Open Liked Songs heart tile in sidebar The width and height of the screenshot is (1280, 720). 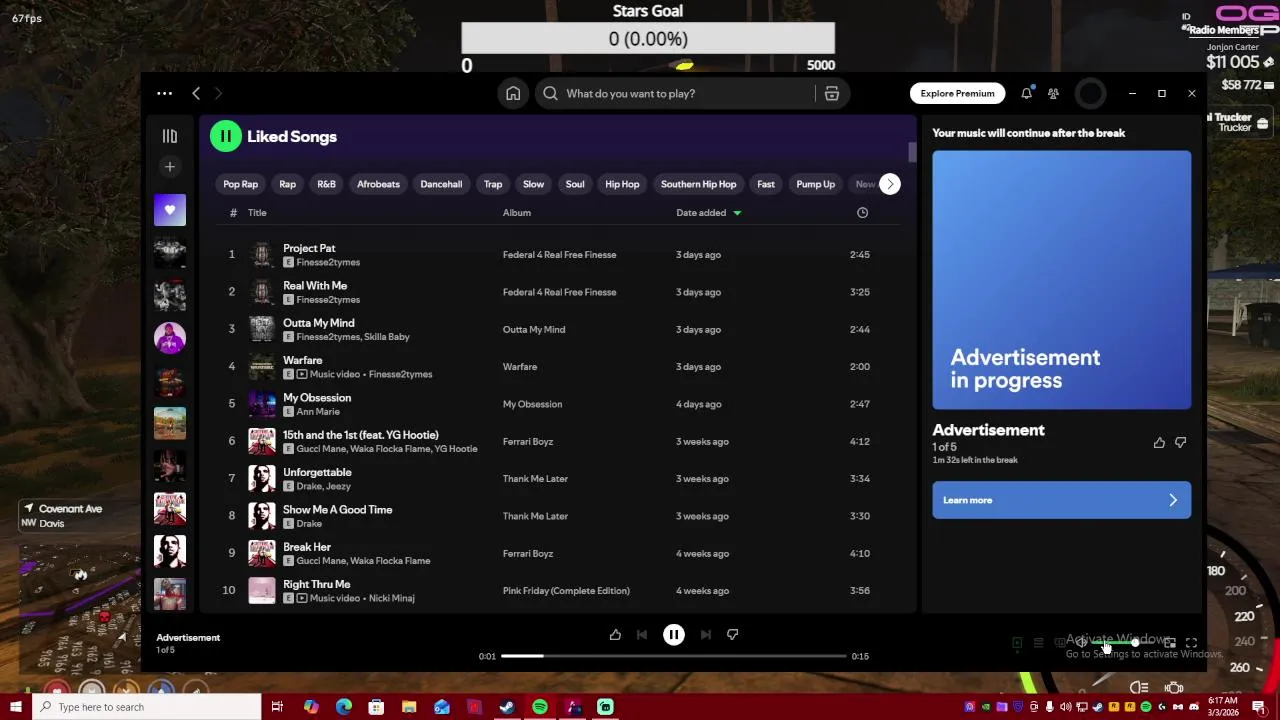[170, 210]
